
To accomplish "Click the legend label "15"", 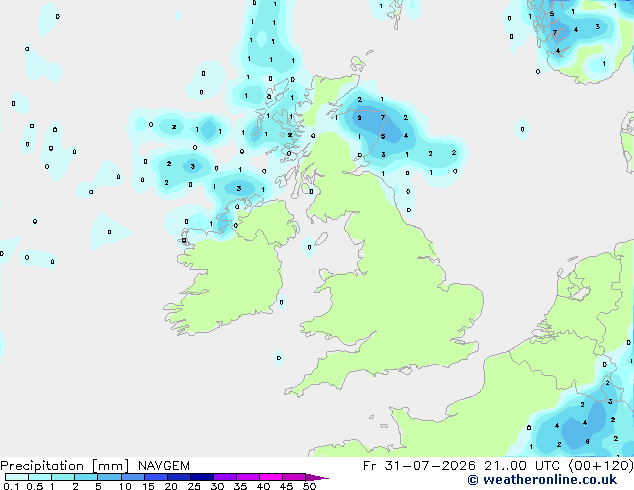I will 148,486.
